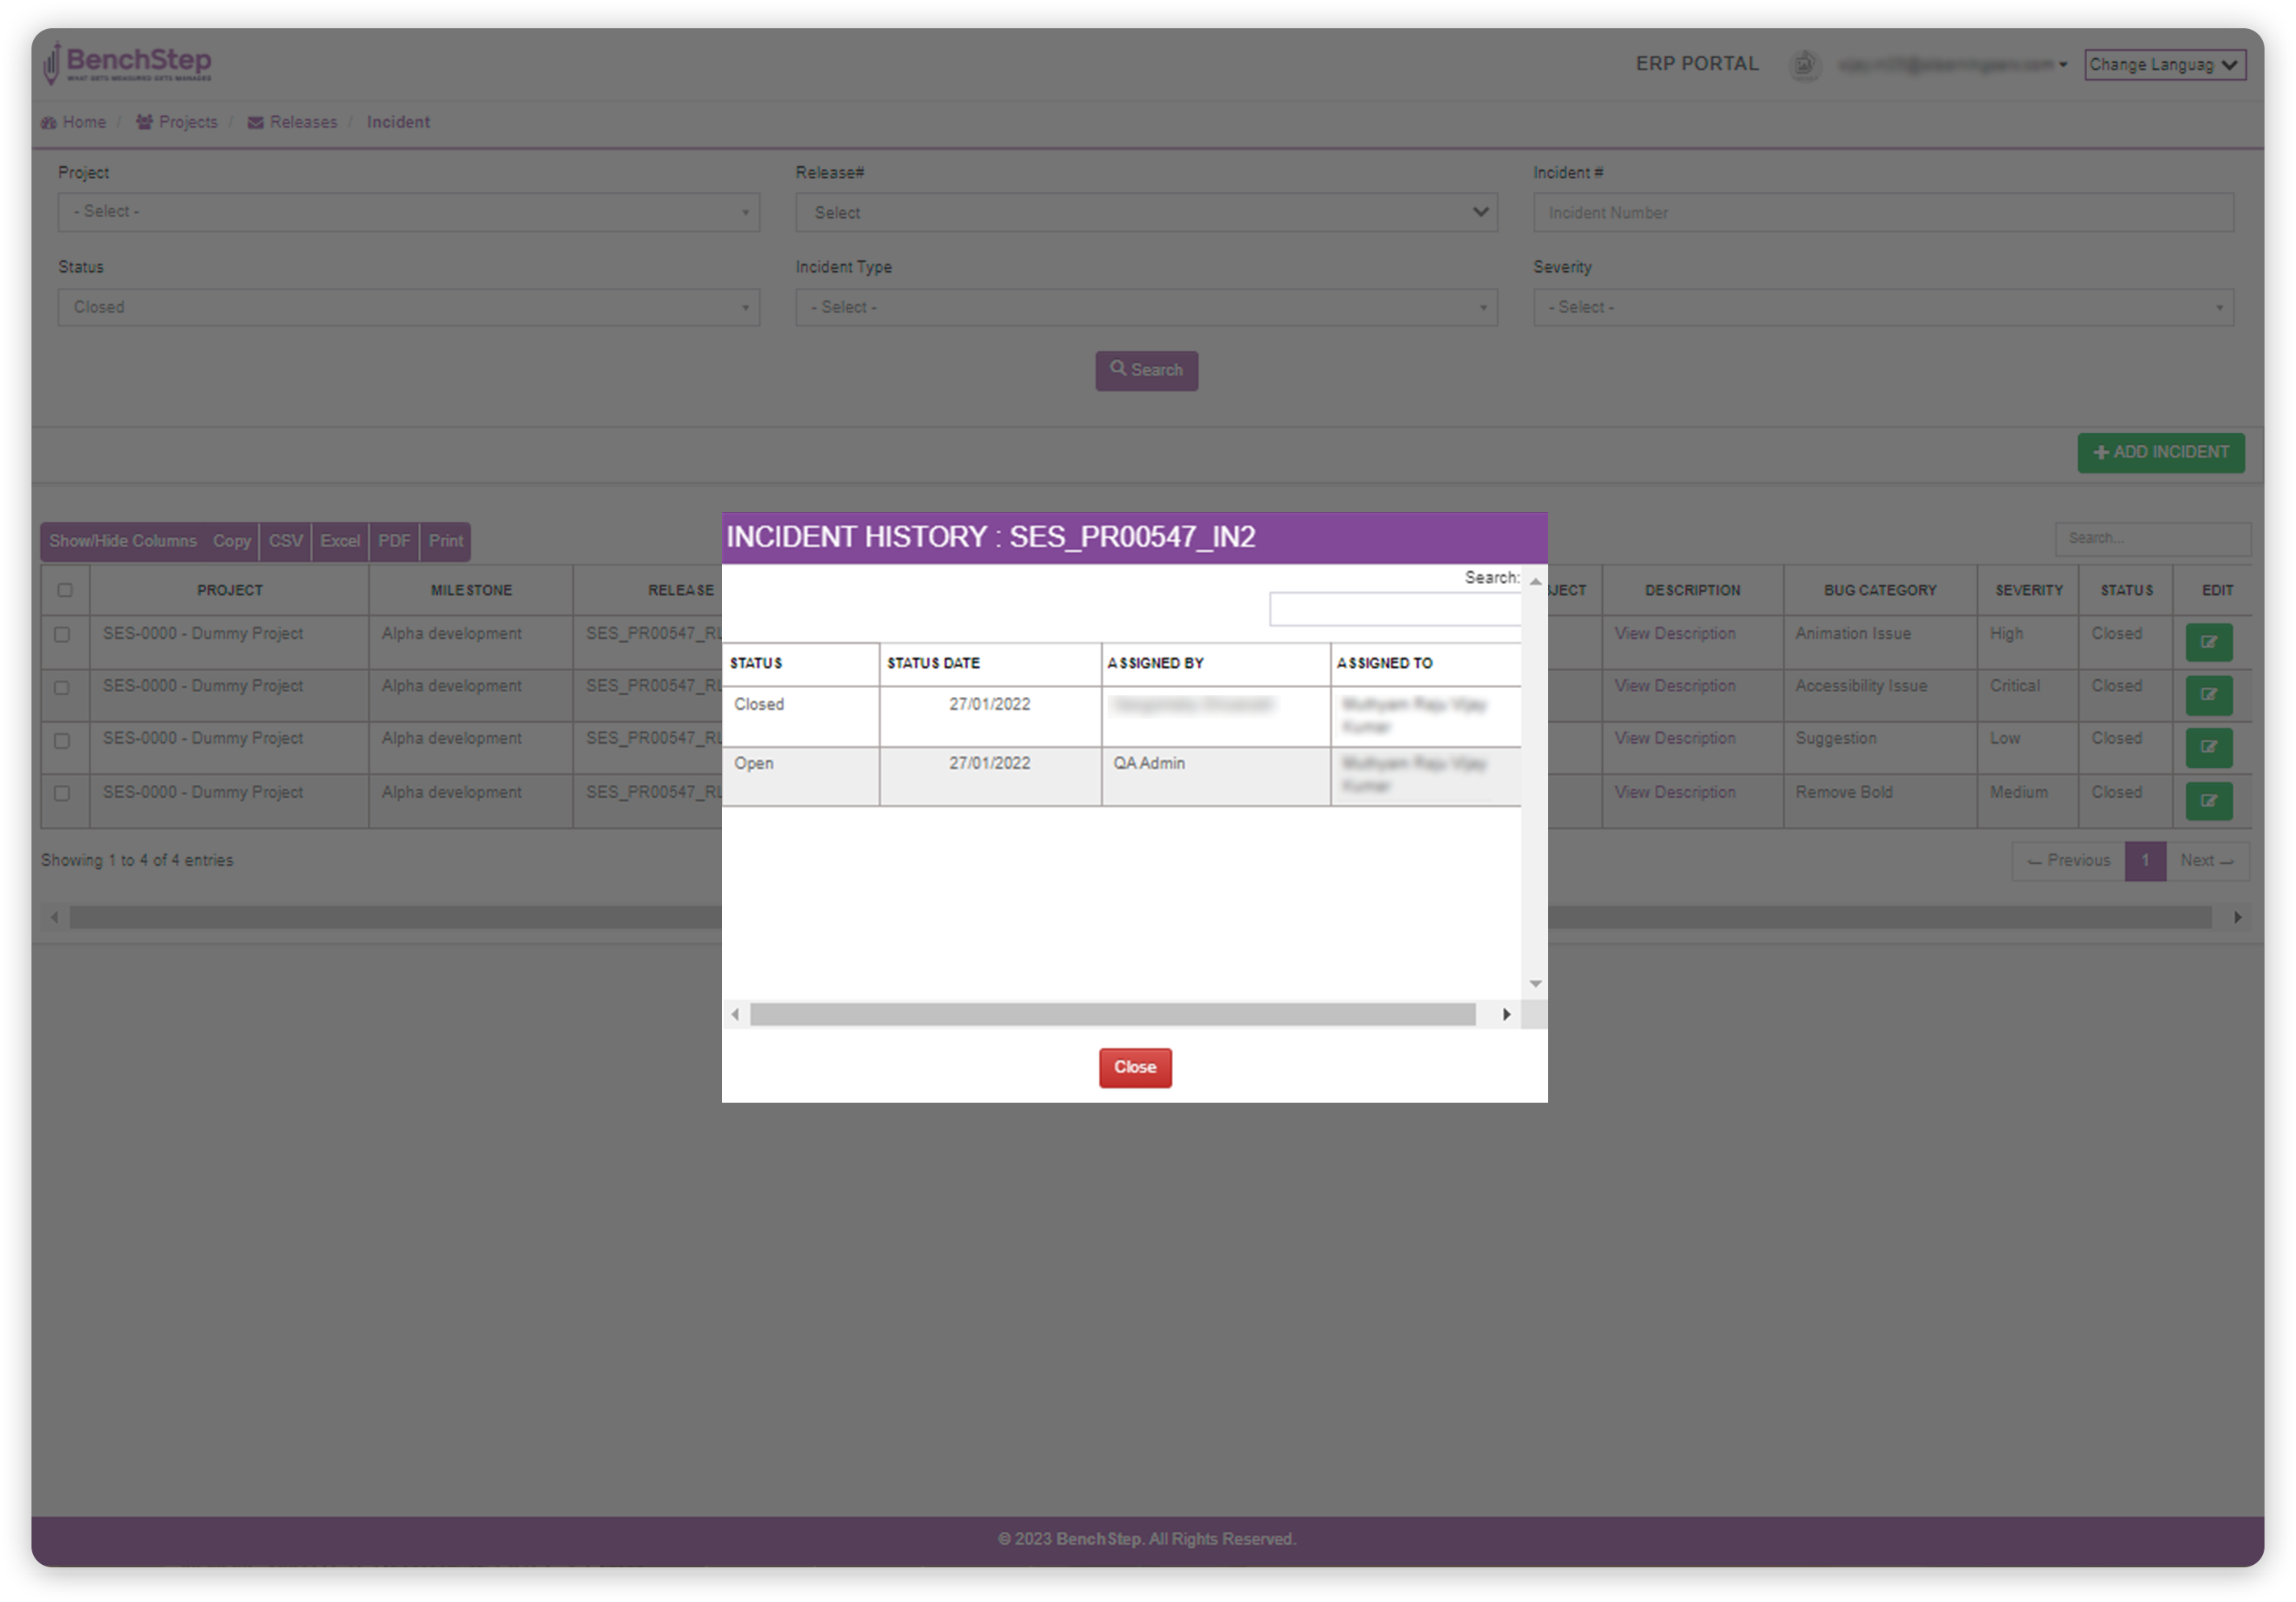Click edit icon for Suggestion row
2296x1602 pixels.
2208,747
